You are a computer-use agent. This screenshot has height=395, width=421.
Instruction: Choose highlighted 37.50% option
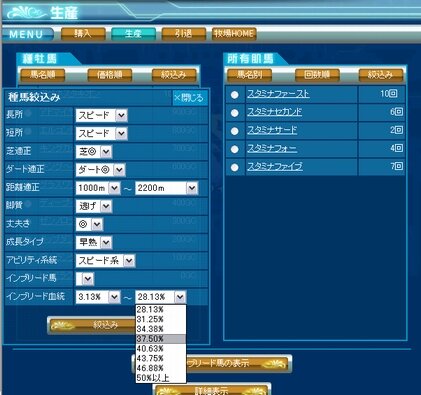161,339
